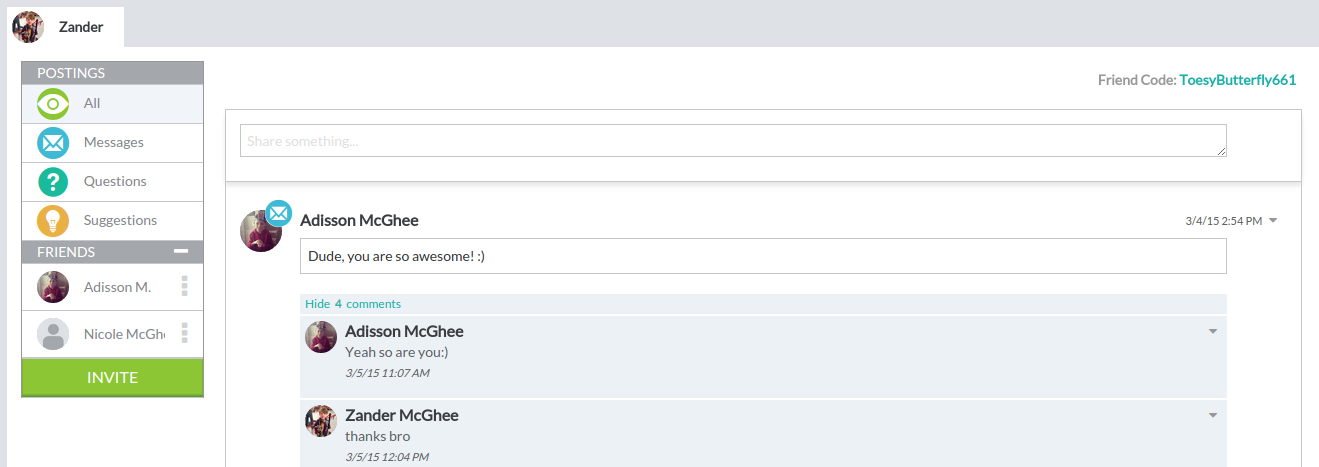Hide the 4 comments on the post

point(352,304)
